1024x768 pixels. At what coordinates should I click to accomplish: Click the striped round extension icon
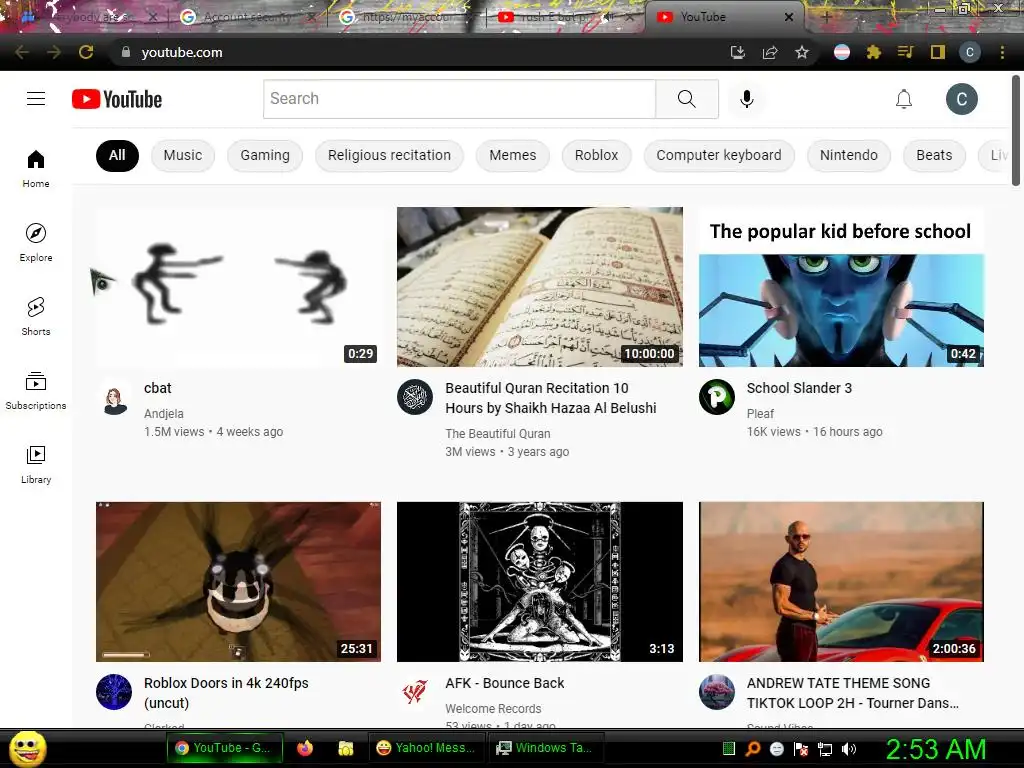coord(842,52)
